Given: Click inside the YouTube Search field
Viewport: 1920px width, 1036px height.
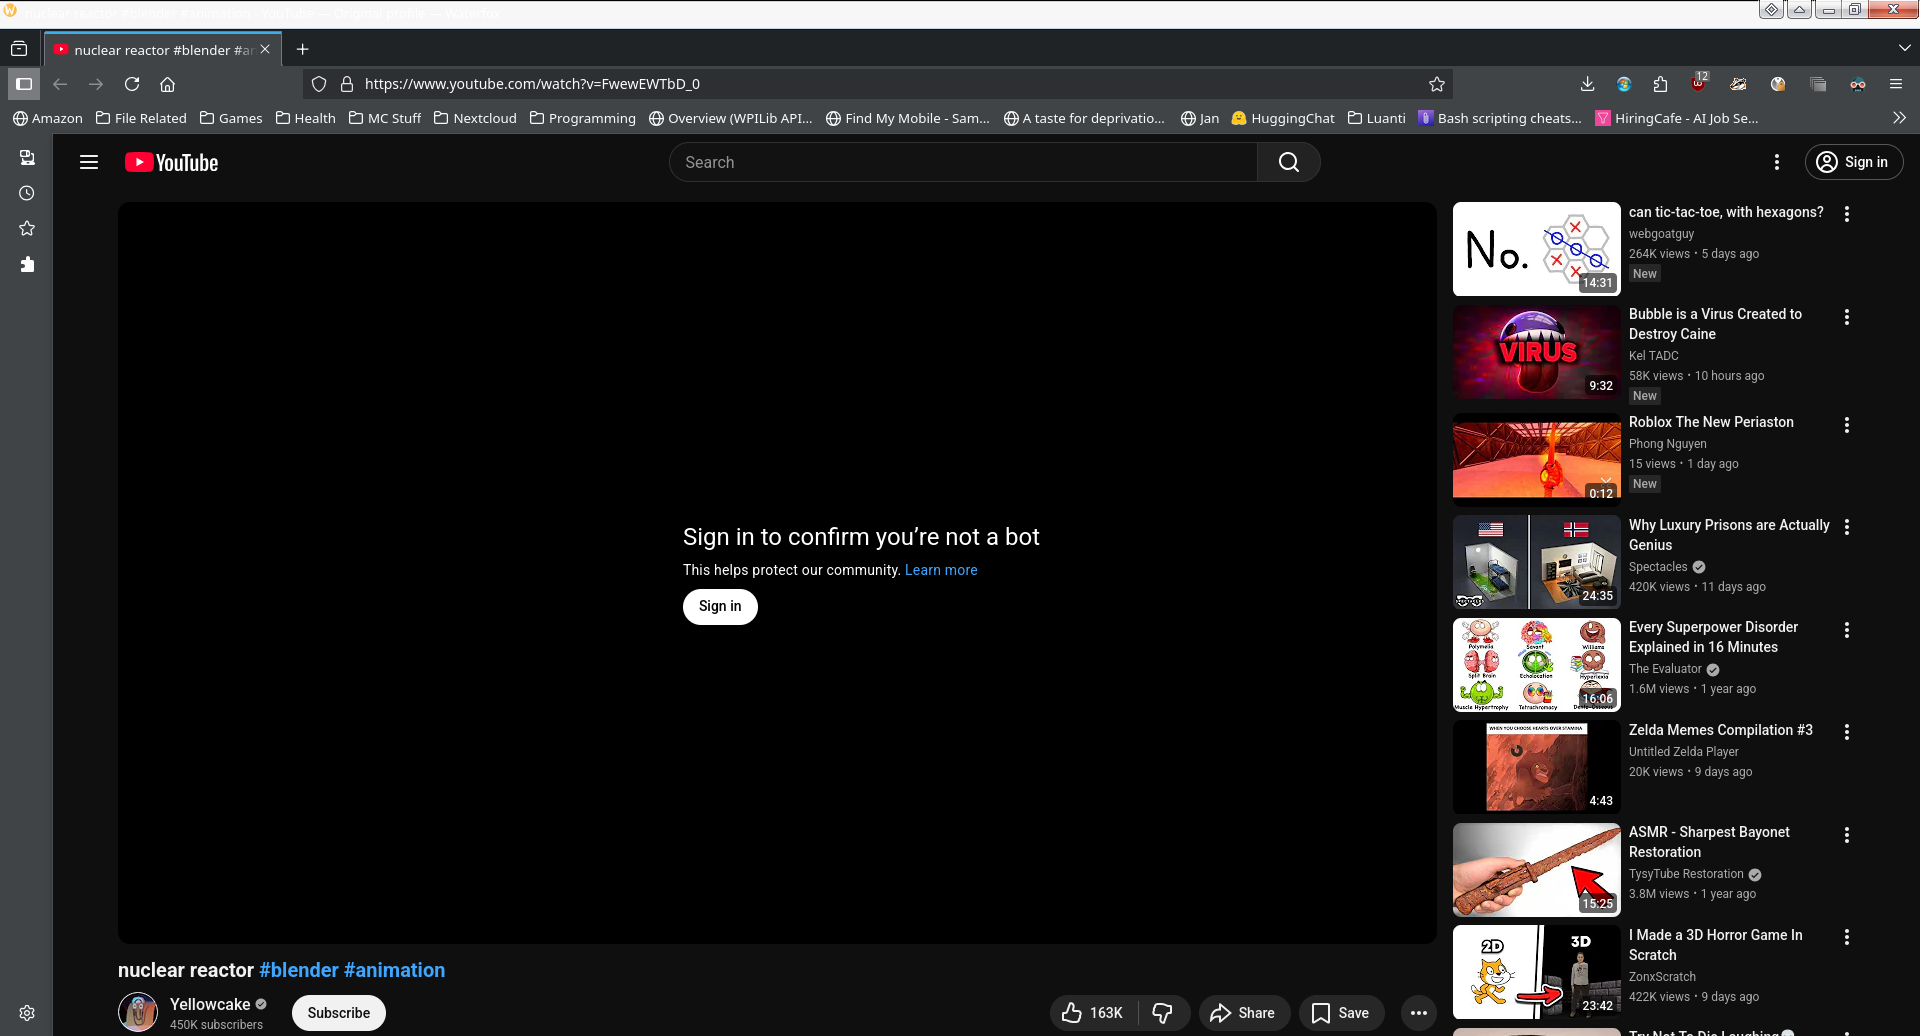Looking at the screenshot, I should 962,162.
